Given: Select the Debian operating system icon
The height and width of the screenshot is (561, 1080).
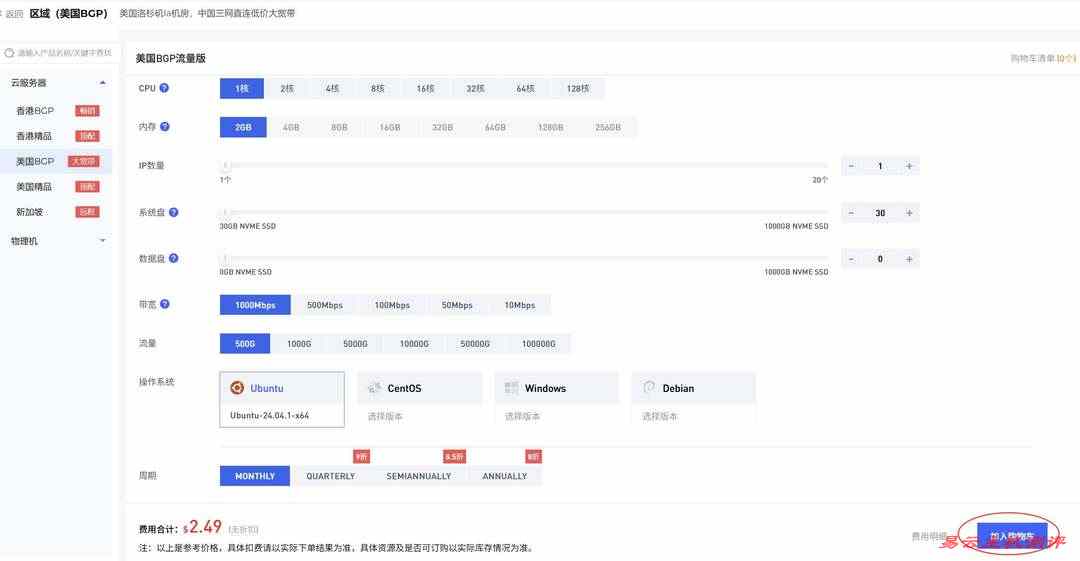Looking at the screenshot, I should pyautogui.click(x=649, y=388).
